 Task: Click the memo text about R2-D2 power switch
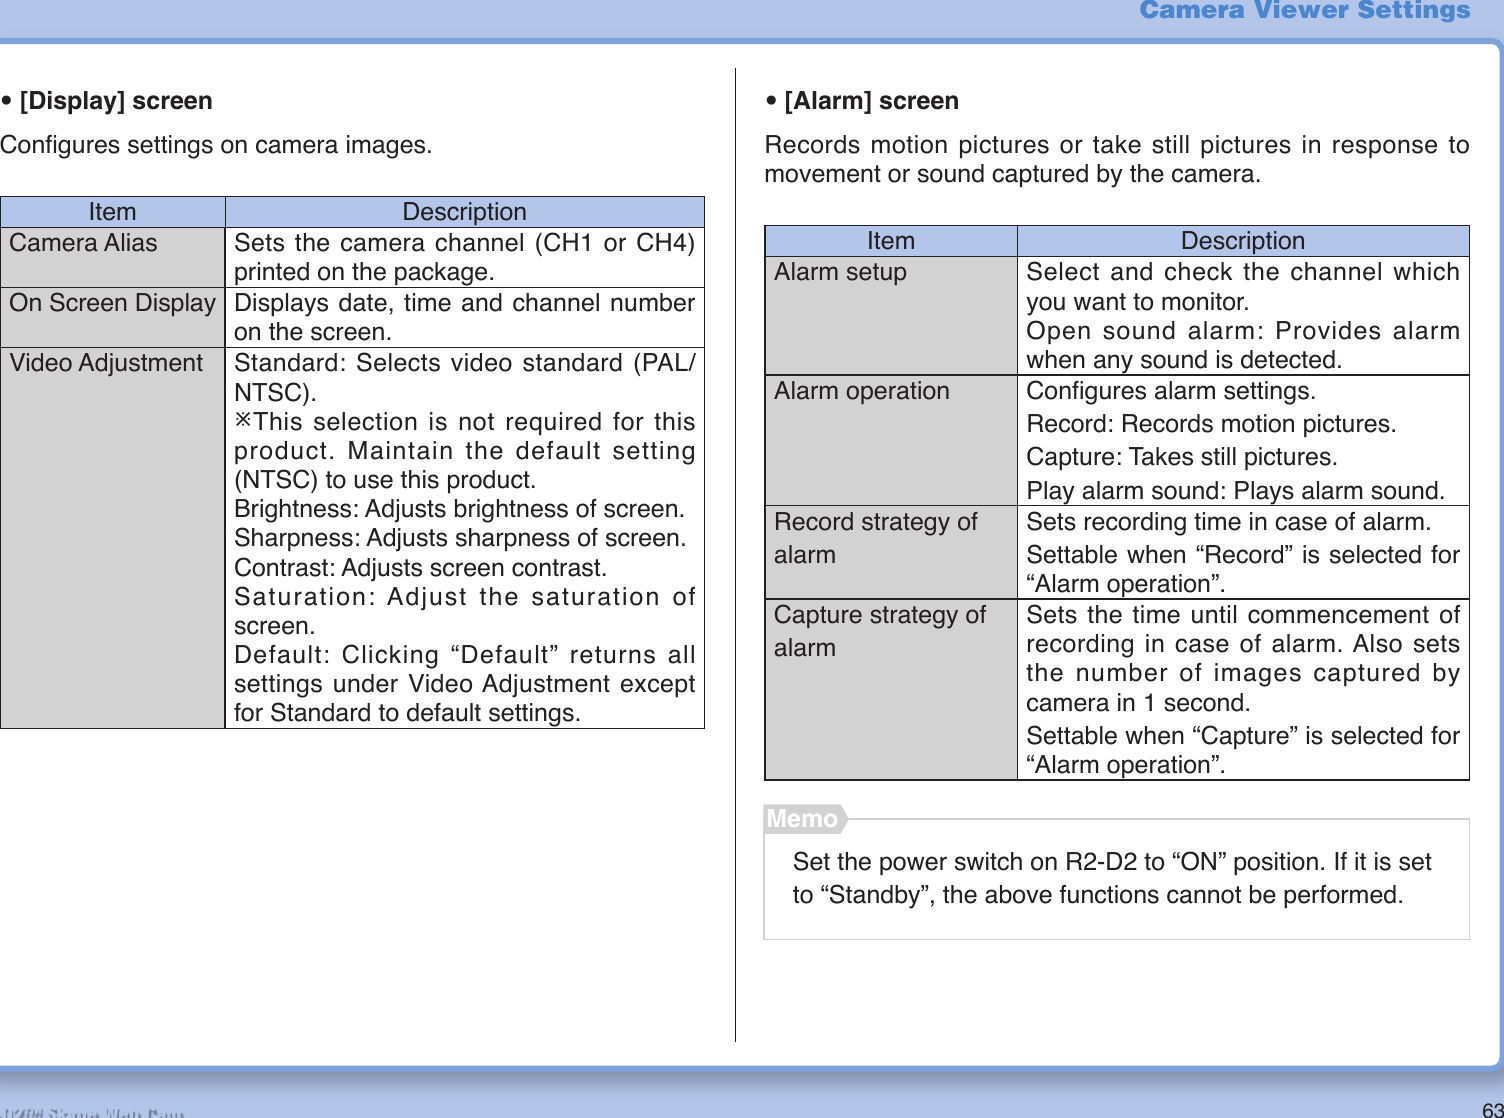1112,878
